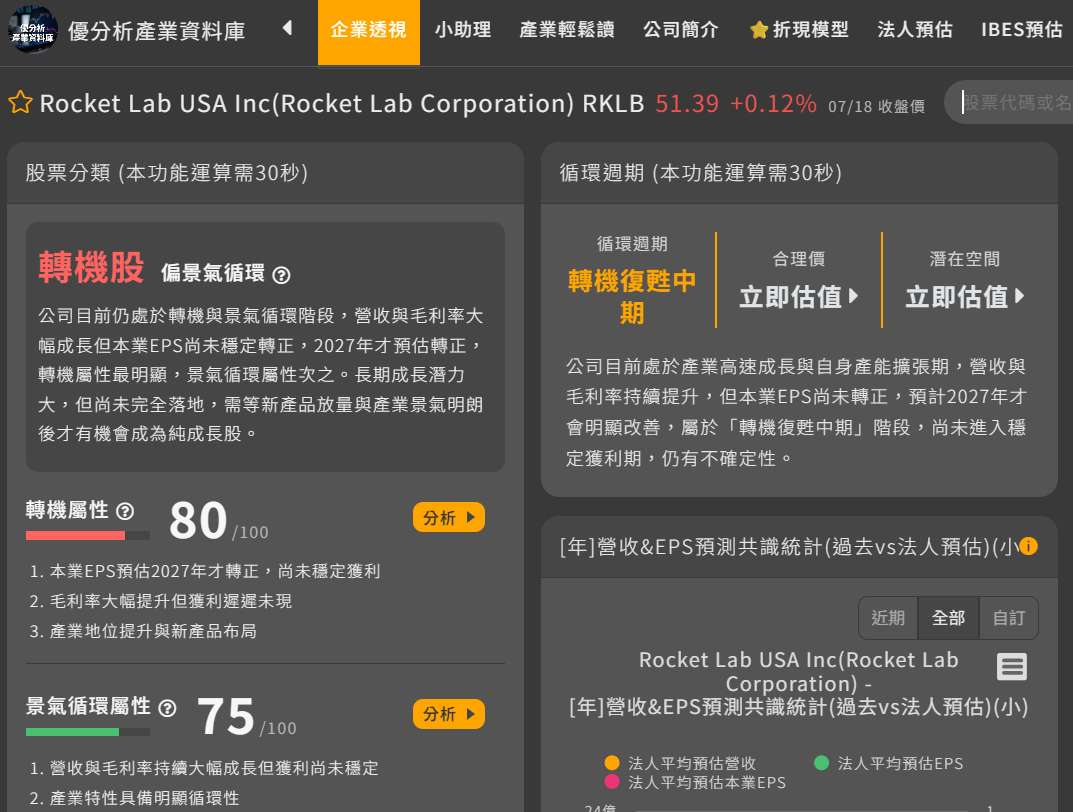1073x812 pixels.
Task: Select the 近期 range option
Action: coord(888,618)
